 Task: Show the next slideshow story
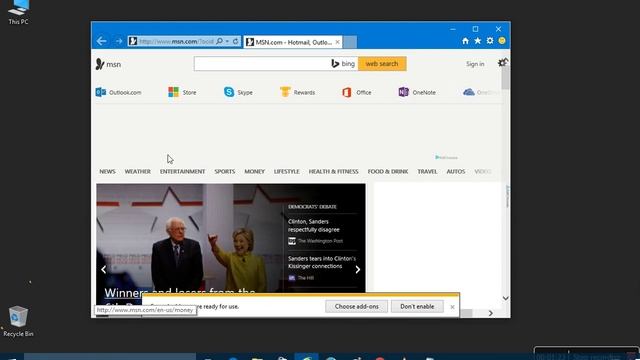pyautogui.click(x=358, y=269)
